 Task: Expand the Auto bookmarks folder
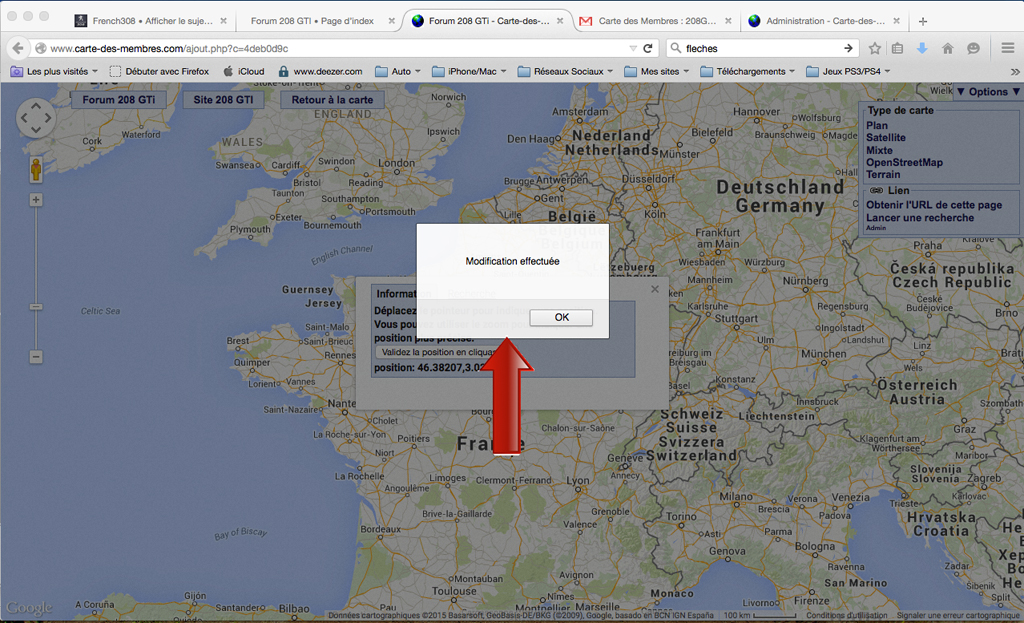(x=398, y=71)
